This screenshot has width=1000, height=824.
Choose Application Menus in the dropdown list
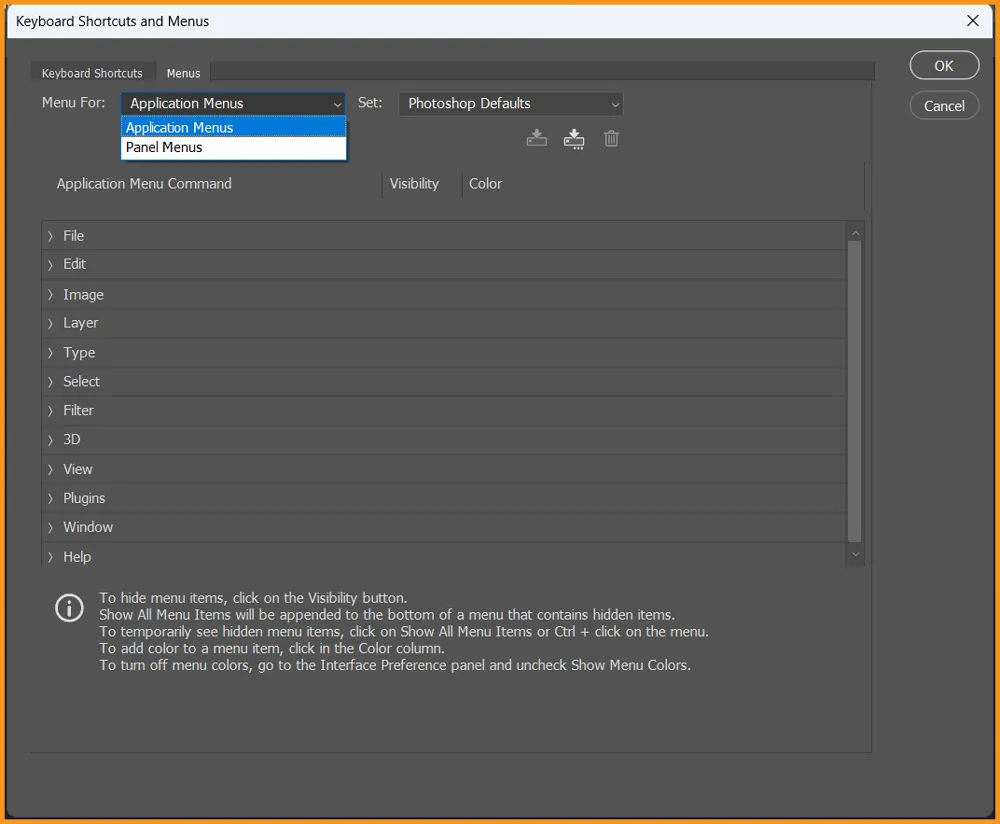click(180, 128)
